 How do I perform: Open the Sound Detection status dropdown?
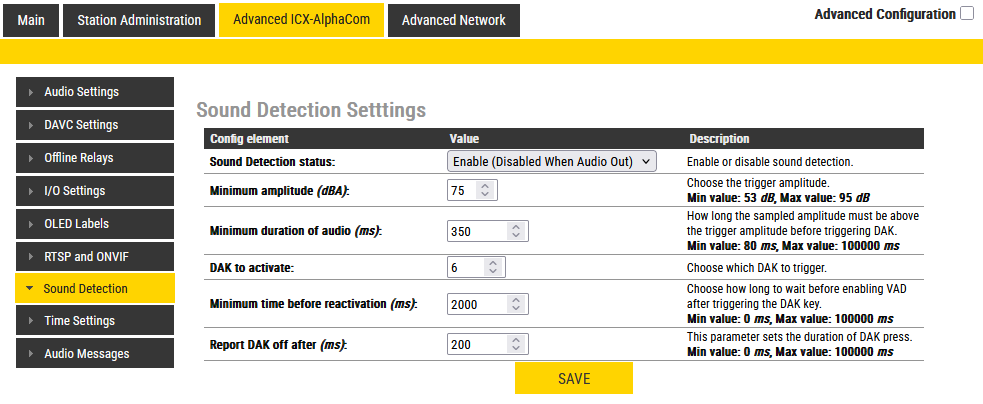pos(552,161)
